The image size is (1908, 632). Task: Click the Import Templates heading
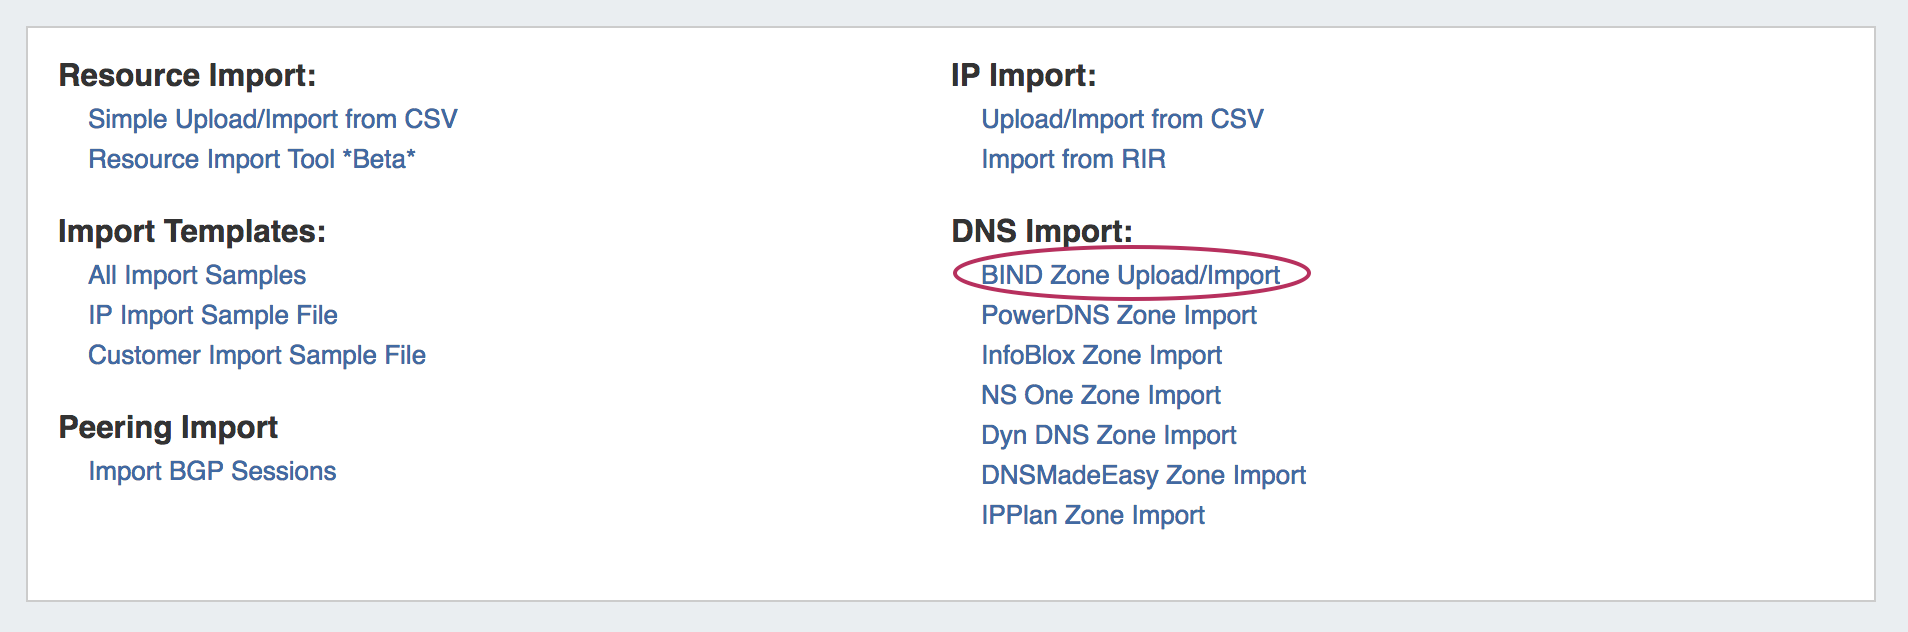192,231
